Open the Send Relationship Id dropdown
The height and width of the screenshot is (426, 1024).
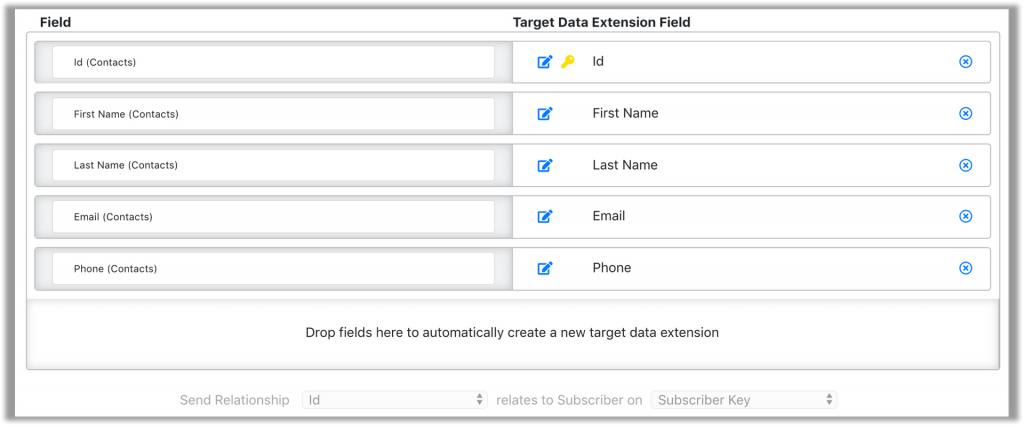(x=394, y=400)
